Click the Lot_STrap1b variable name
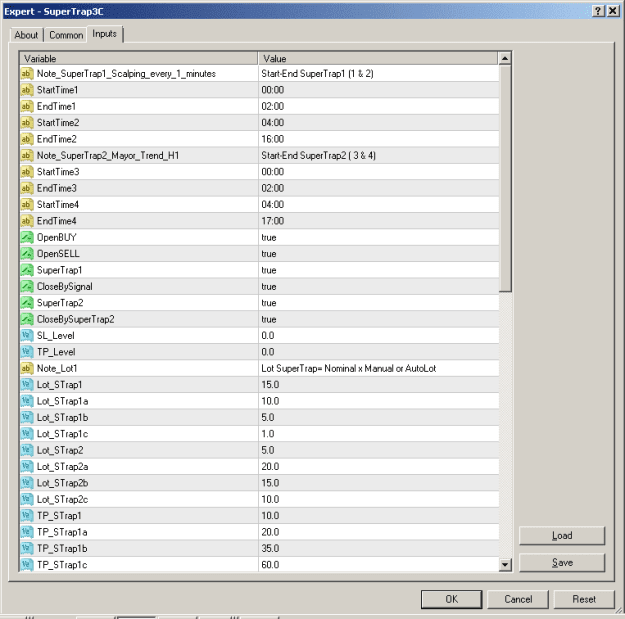The width and height of the screenshot is (625, 619). pos(63,417)
